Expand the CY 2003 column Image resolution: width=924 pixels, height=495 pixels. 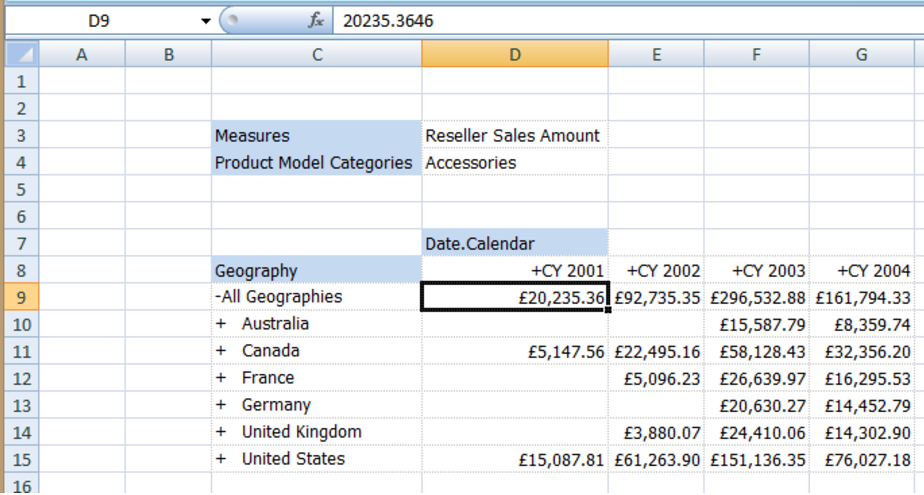(737, 271)
